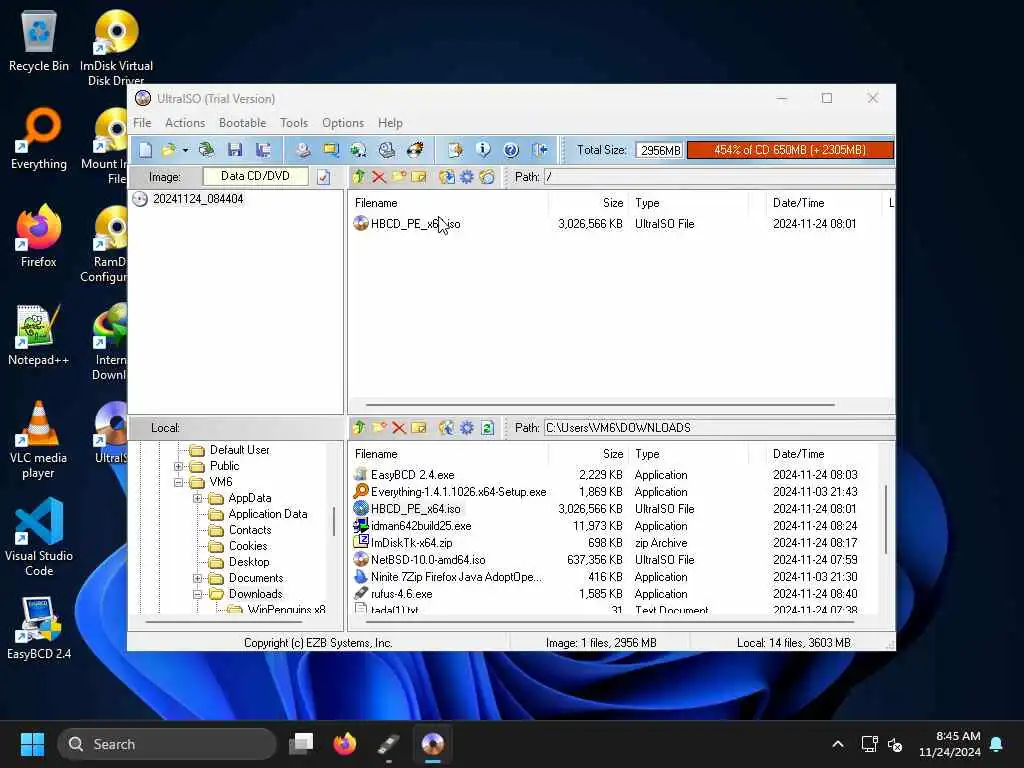Click Add Files icon in image toolbar
This screenshot has height=768, width=1024.
tap(447, 177)
